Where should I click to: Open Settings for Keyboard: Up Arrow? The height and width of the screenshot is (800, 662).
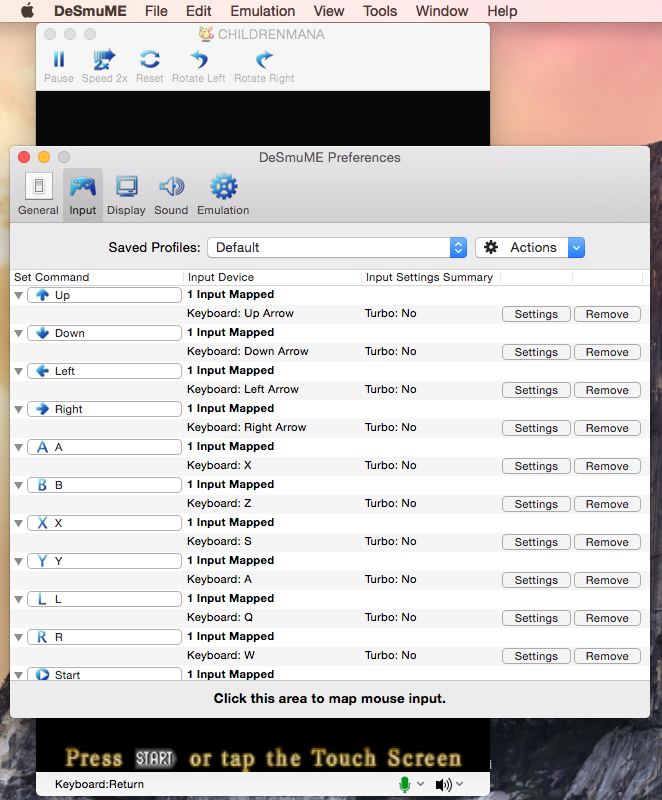click(536, 314)
